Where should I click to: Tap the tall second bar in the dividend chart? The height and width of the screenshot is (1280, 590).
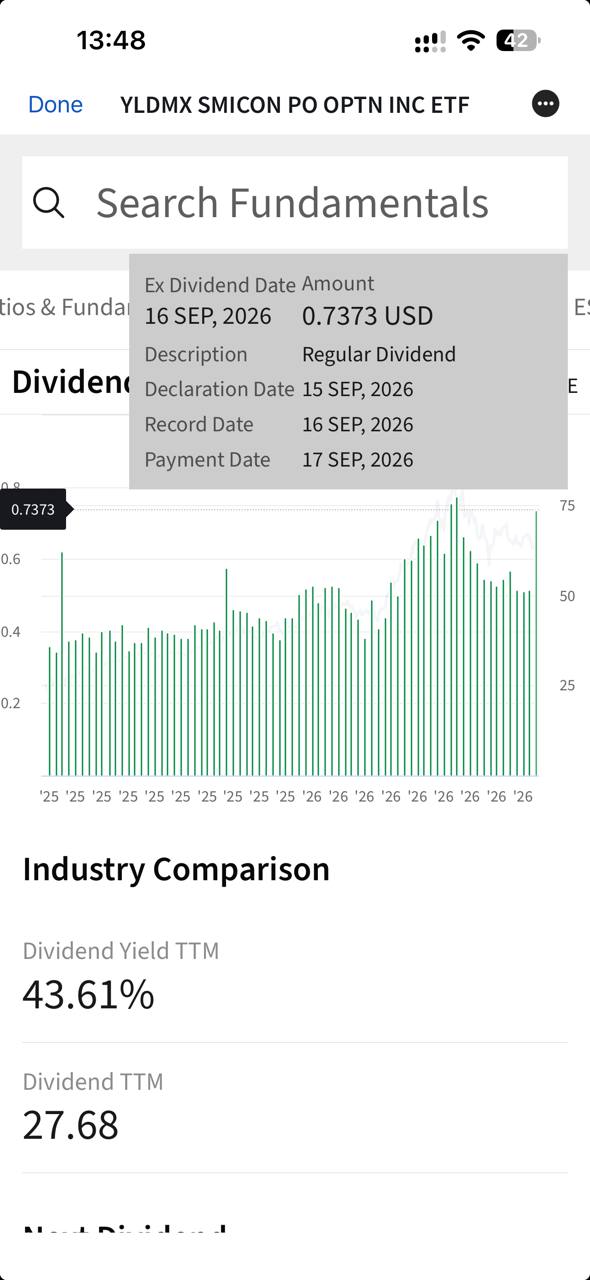(x=62, y=664)
